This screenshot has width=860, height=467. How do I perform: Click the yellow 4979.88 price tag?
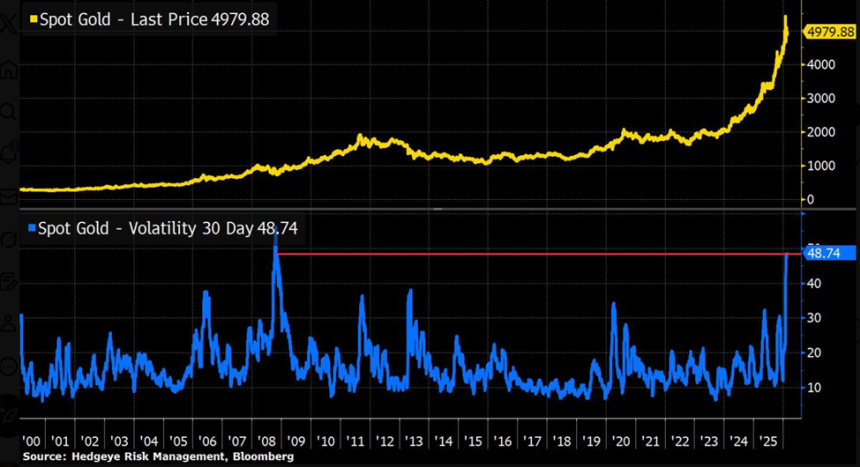point(830,32)
